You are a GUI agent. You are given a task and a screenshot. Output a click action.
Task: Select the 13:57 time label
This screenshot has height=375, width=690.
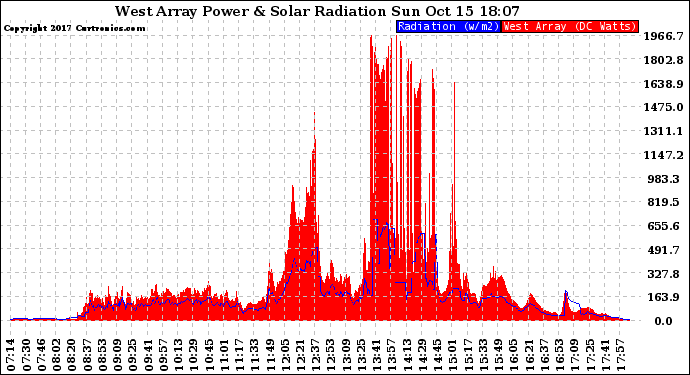[x=392, y=355]
